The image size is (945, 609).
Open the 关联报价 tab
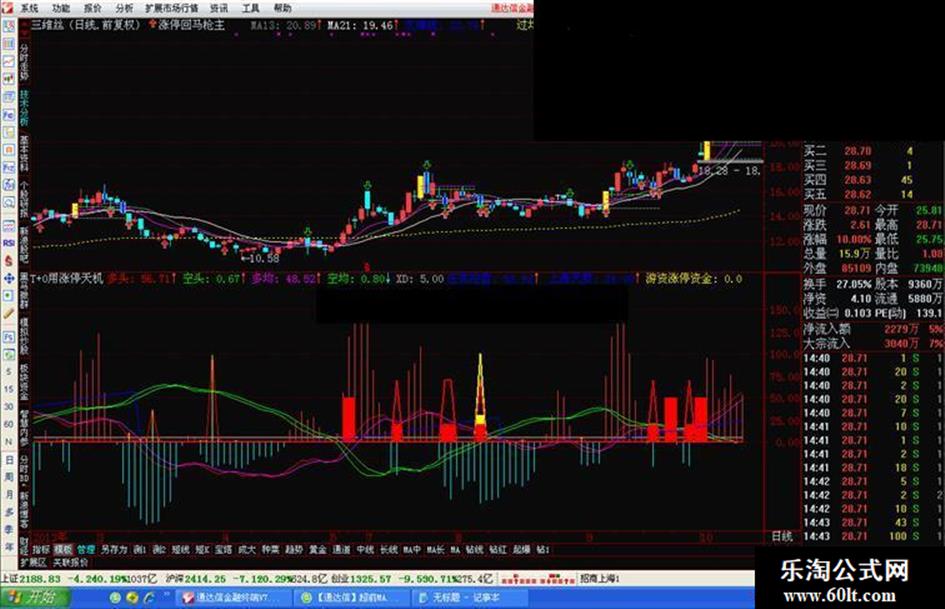[x=71, y=562]
